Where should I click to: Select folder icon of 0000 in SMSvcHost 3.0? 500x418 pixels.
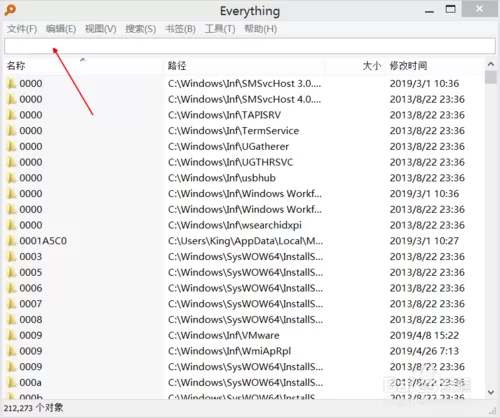coord(12,83)
